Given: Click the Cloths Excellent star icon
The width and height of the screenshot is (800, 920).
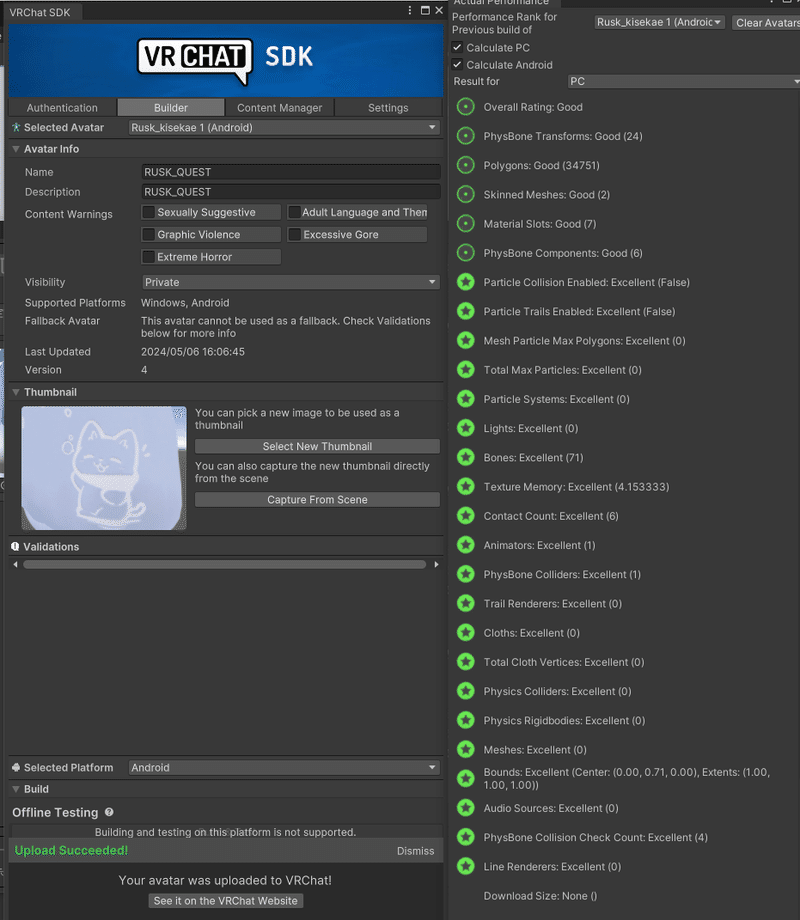Looking at the screenshot, I should coord(465,632).
